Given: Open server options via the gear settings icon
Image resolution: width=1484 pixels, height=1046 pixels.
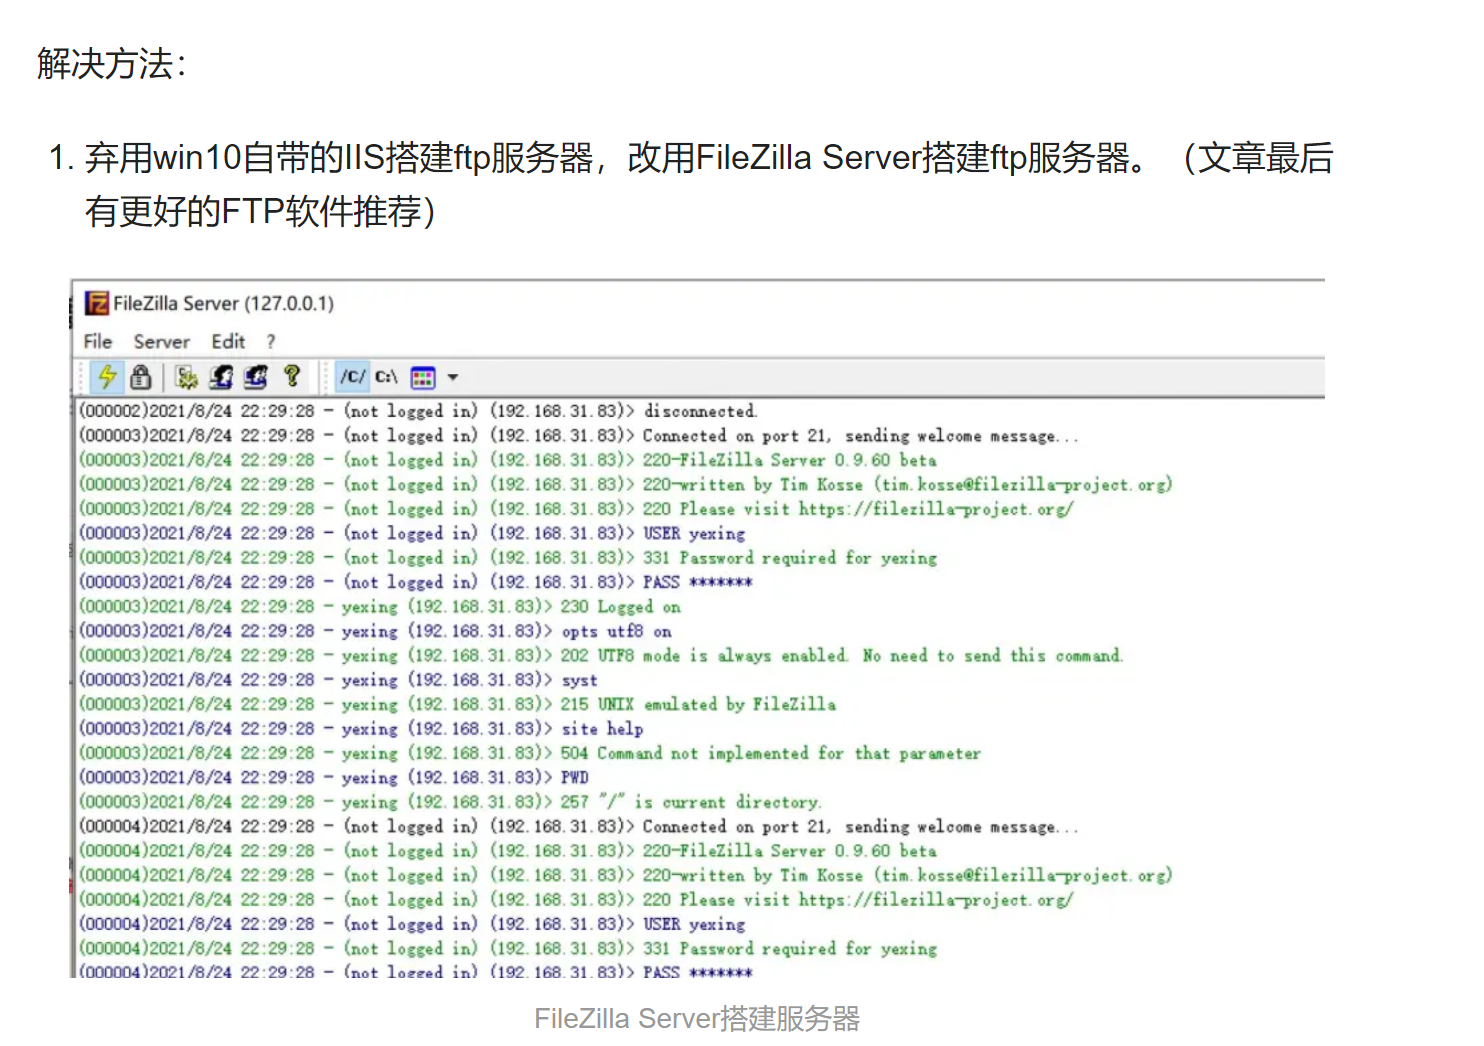Looking at the screenshot, I should (x=185, y=377).
